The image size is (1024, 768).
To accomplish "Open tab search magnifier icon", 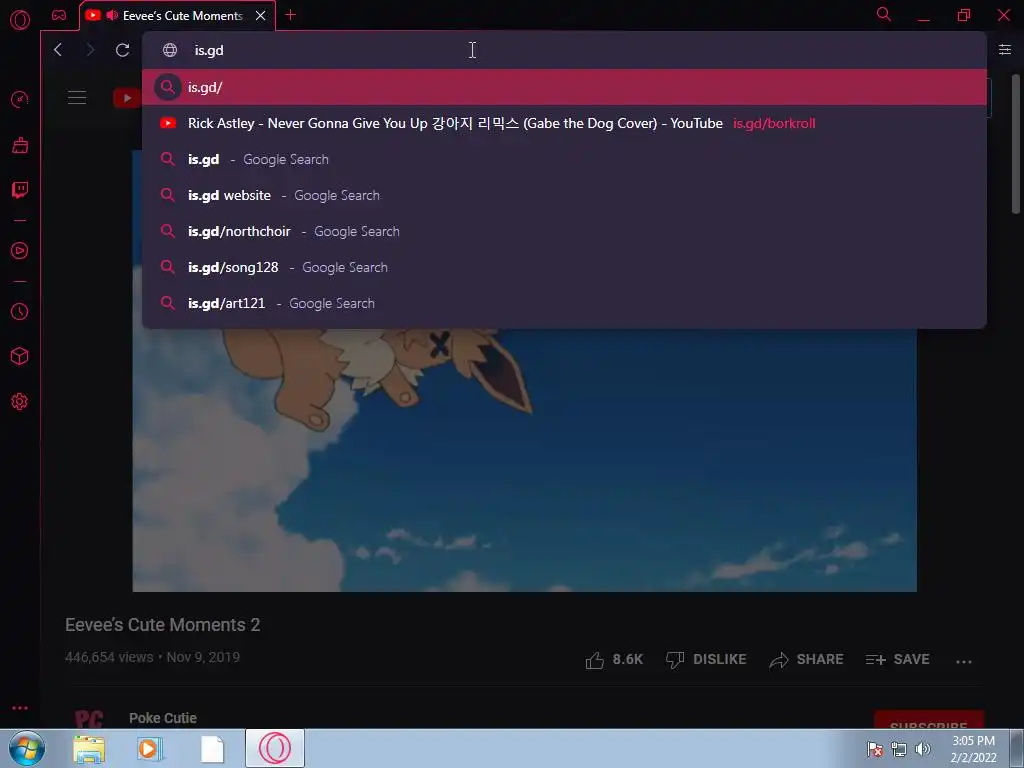I will (884, 14).
